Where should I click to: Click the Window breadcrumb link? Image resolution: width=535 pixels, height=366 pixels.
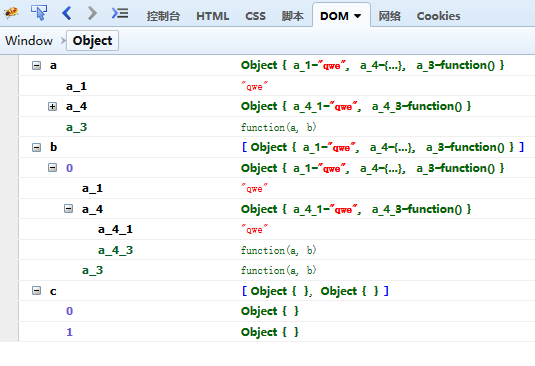pyautogui.click(x=29, y=41)
